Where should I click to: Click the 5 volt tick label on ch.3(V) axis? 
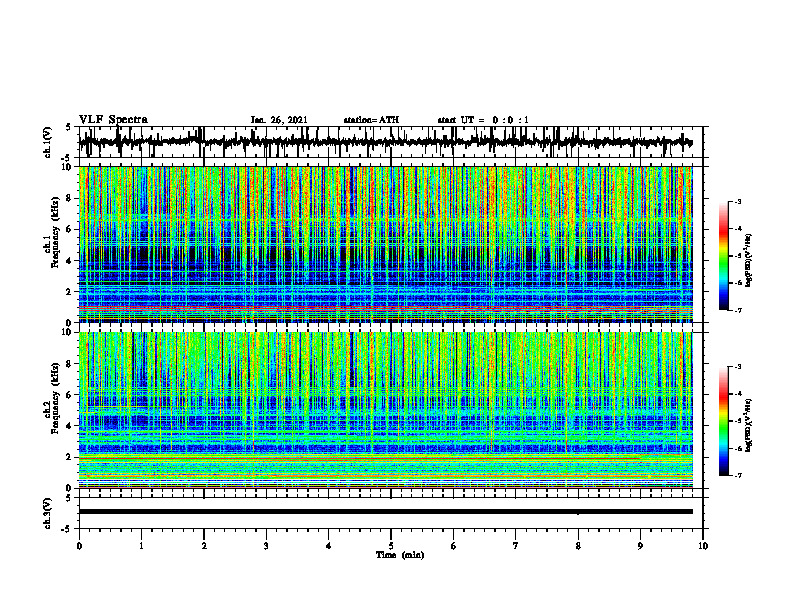point(68,498)
